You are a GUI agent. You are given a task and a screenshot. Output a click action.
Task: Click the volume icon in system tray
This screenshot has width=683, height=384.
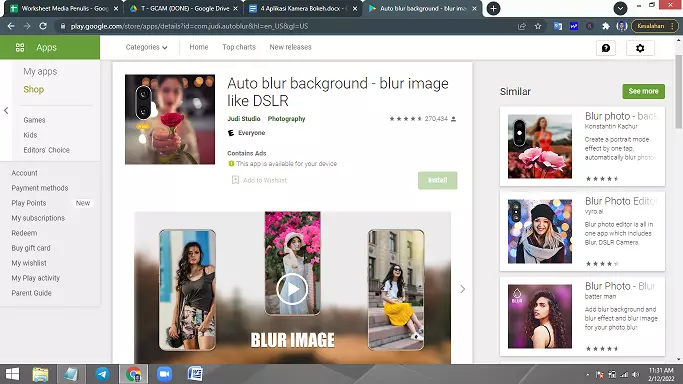point(636,374)
